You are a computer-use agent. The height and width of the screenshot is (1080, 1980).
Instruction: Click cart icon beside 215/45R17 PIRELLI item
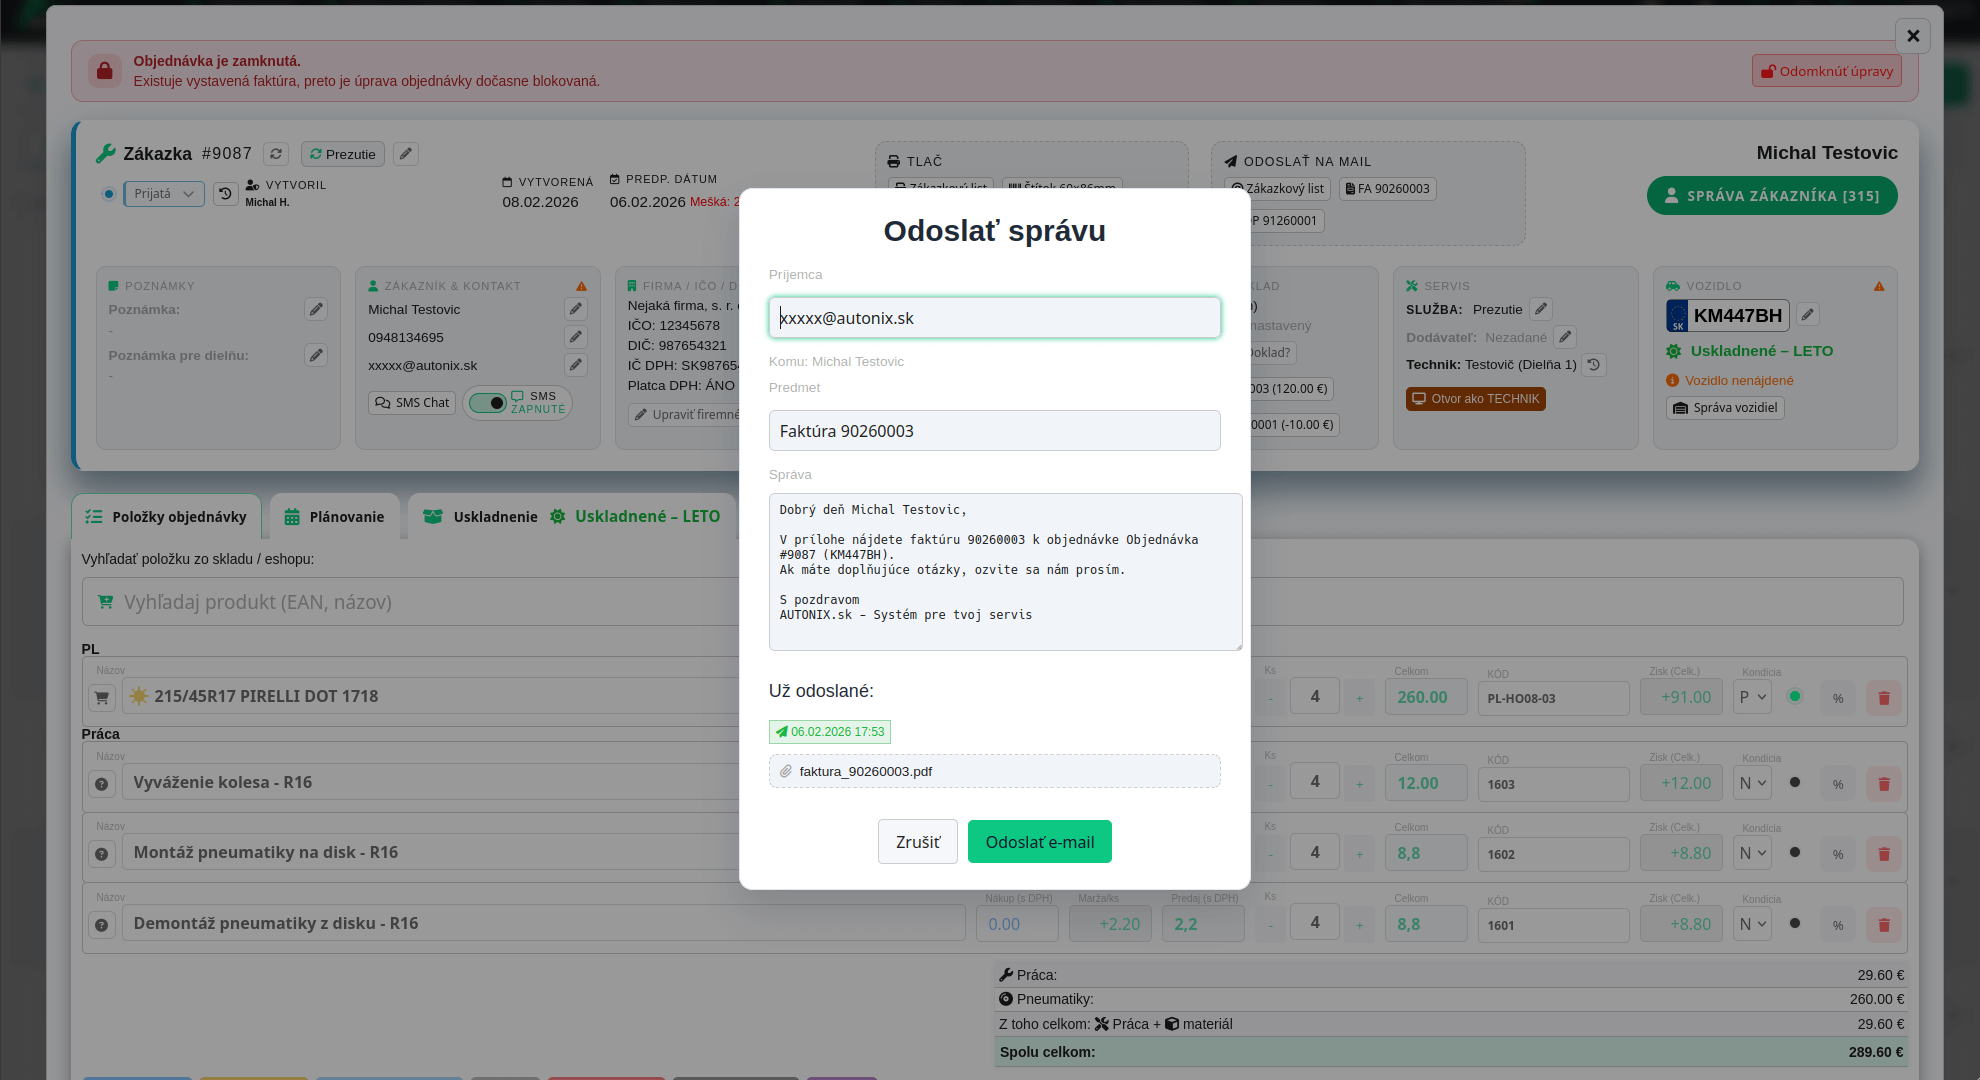102,698
